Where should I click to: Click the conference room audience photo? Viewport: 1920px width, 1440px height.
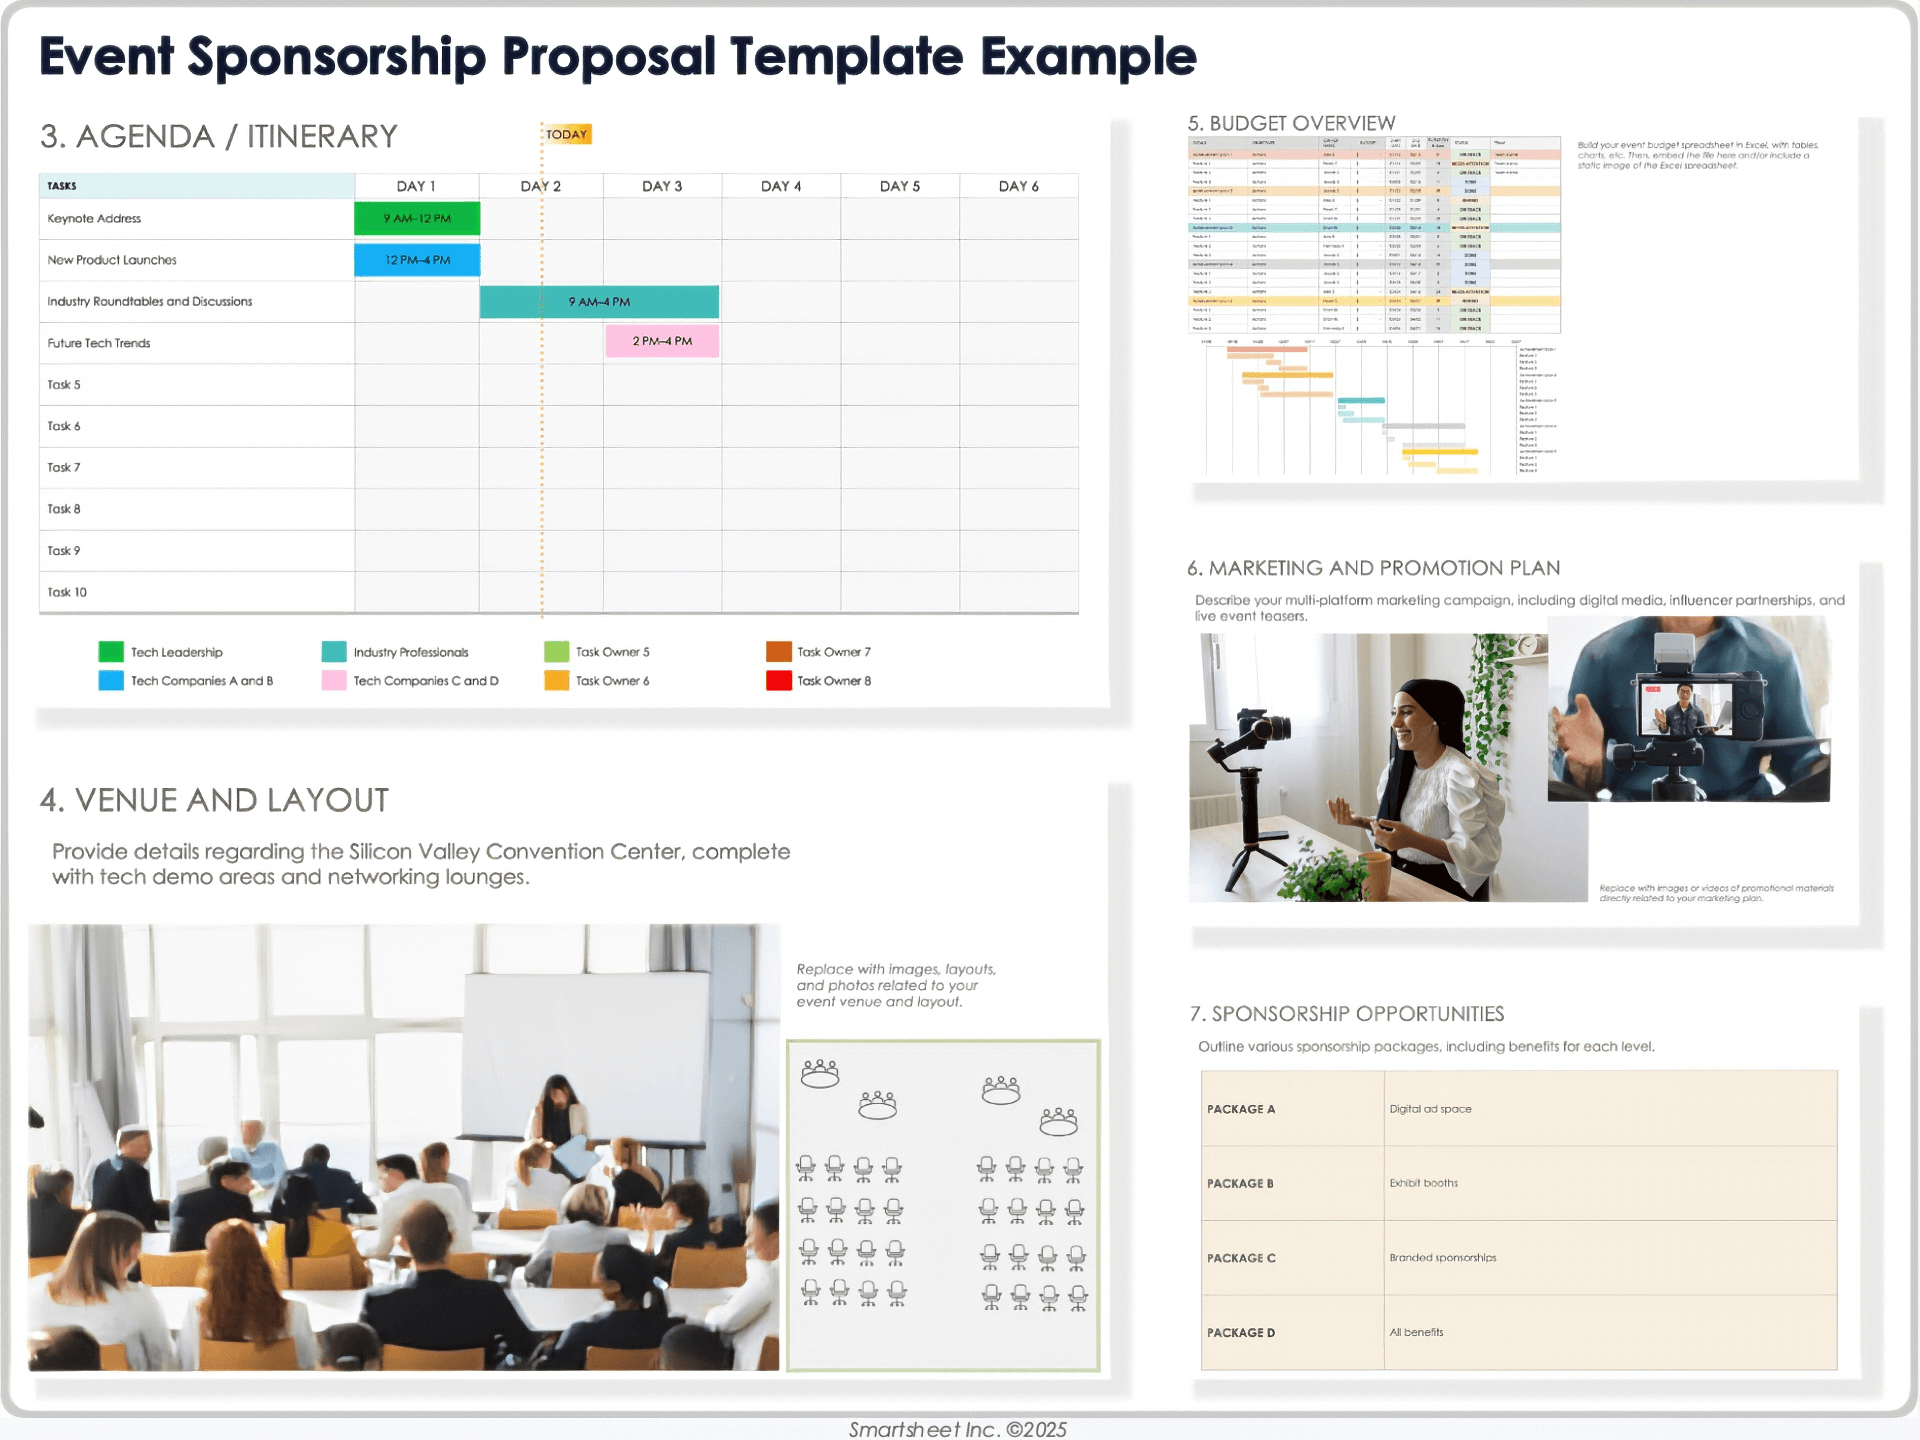404,1147
